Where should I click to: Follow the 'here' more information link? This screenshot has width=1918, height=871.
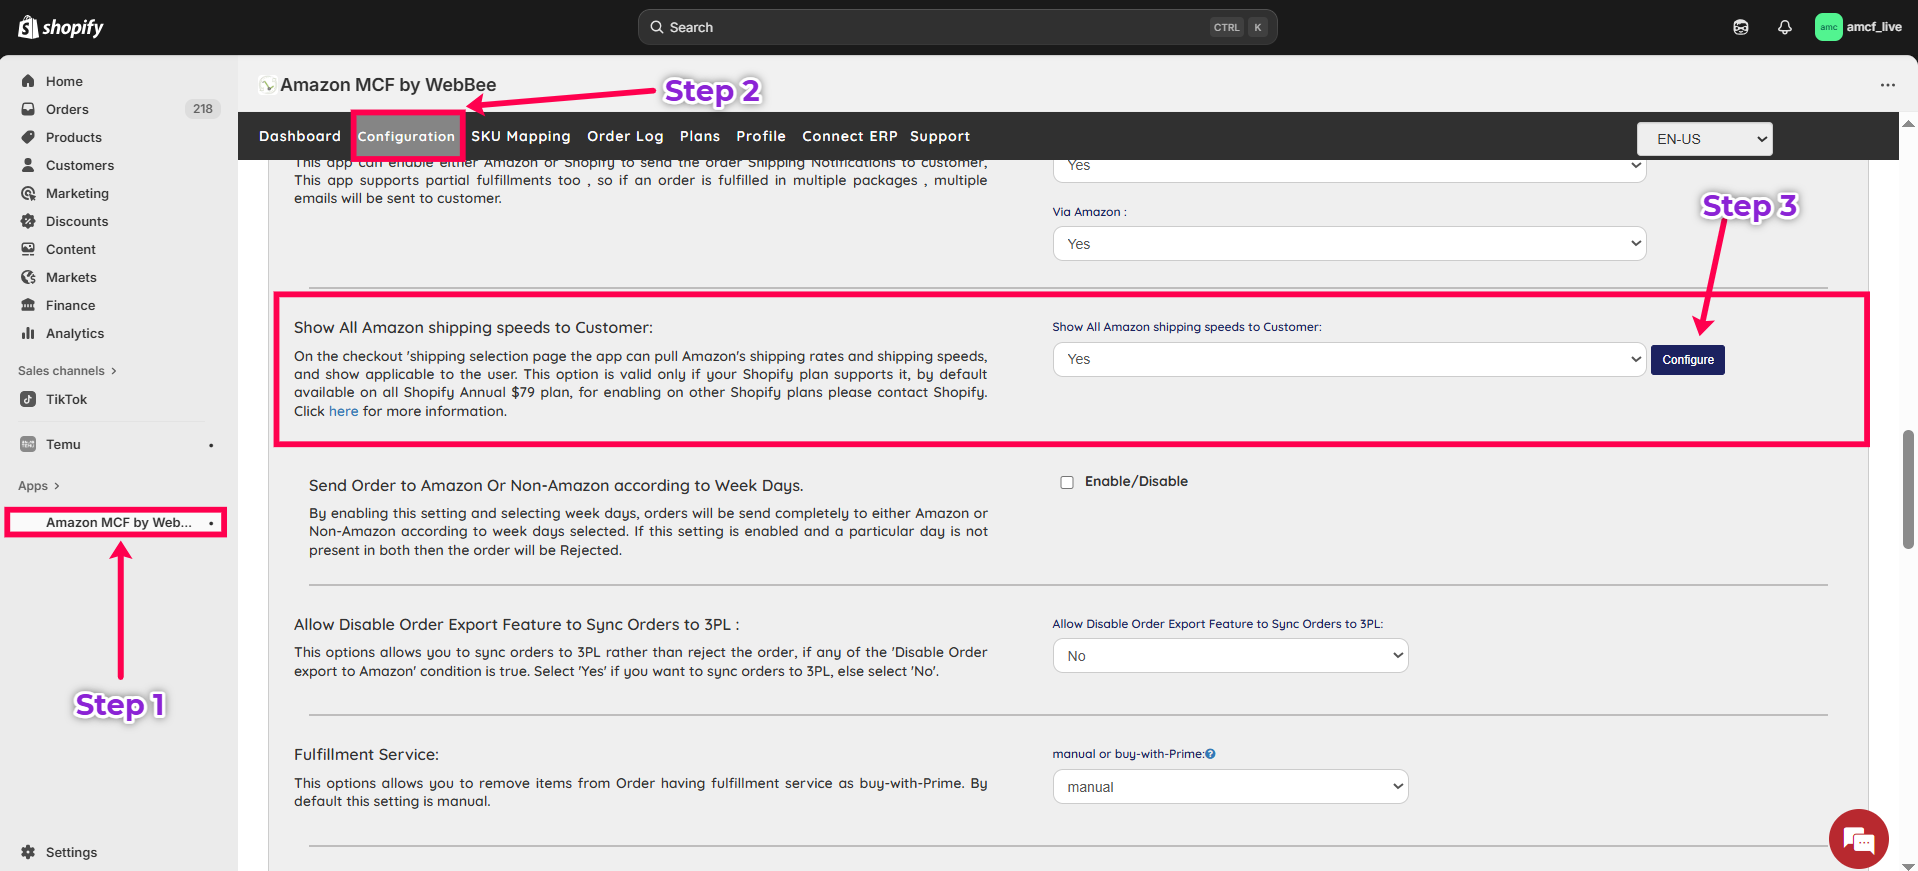[343, 411]
